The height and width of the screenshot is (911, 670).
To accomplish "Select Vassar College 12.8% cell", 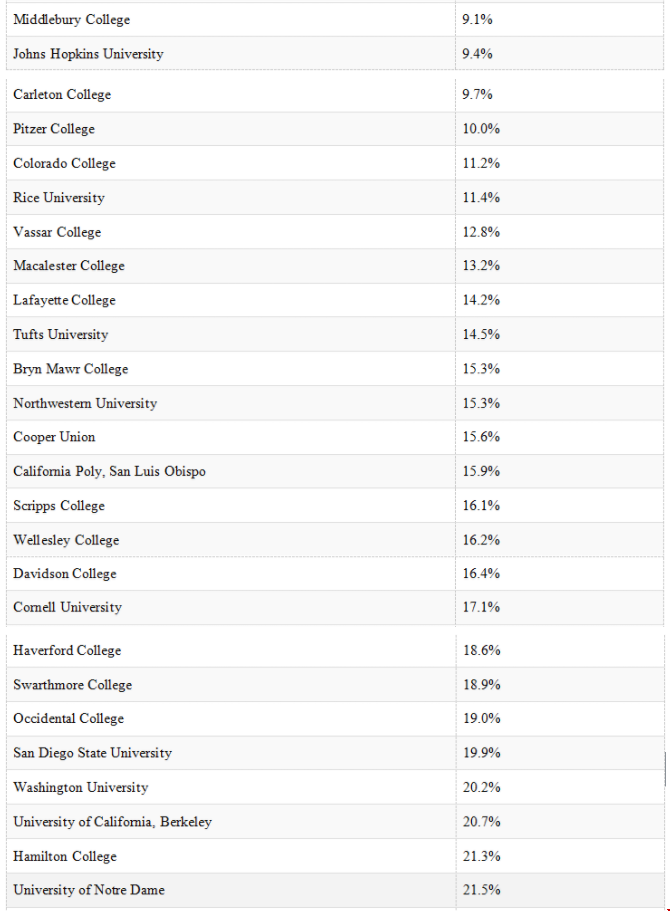I will (x=560, y=232).
